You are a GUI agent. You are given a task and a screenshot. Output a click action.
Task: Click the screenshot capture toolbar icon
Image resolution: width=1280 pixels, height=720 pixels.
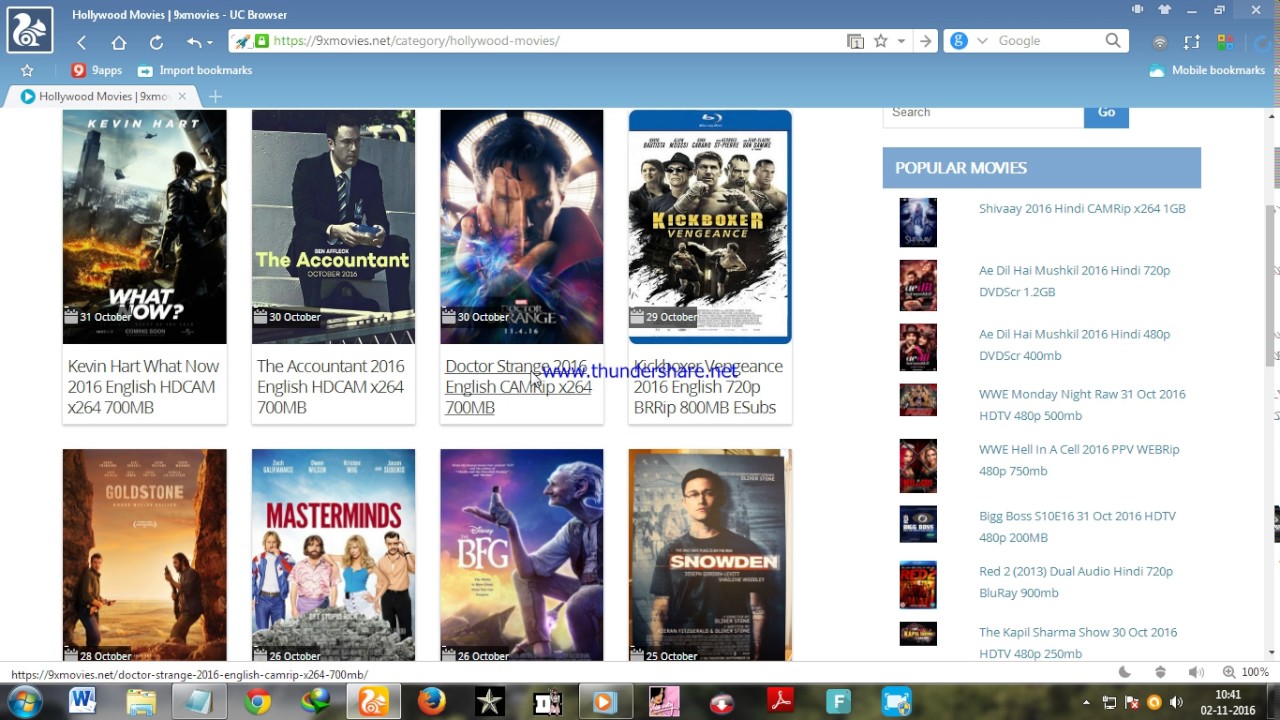pyautogui.click(x=1192, y=42)
